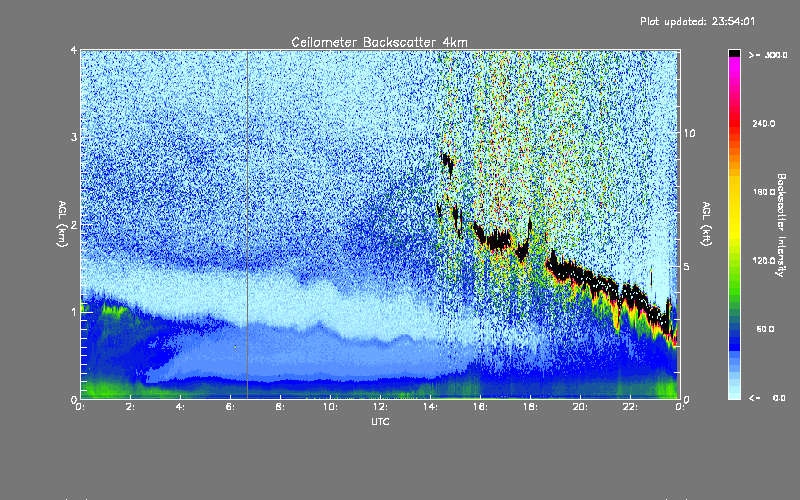Click the 'AGL (km)' left axis label
The image size is (800, 500).
tap(62, 224)
